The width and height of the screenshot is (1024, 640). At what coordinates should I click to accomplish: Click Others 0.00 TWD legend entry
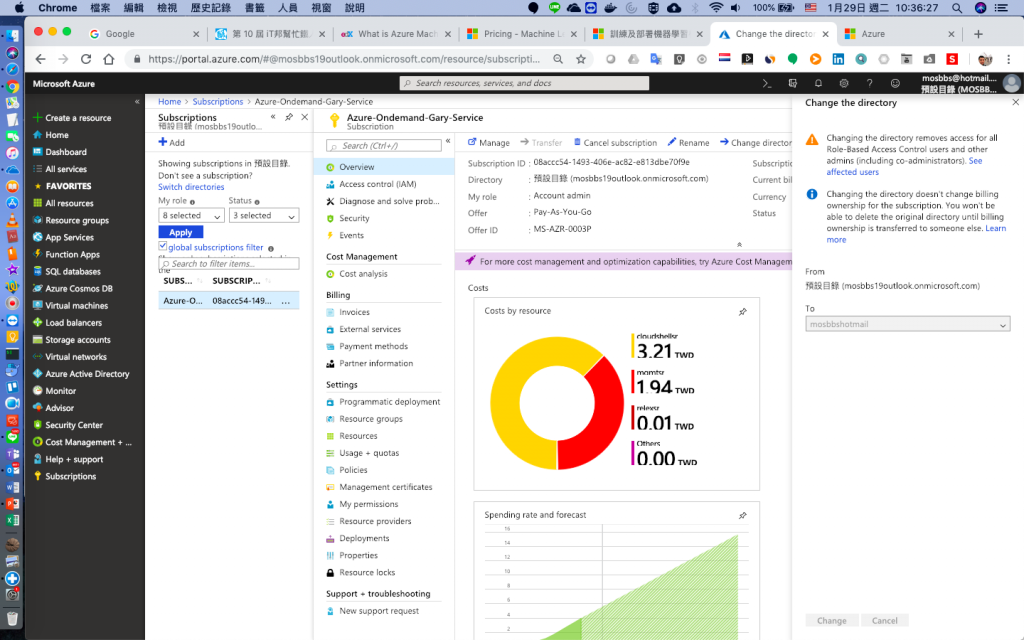click(663, 453)
